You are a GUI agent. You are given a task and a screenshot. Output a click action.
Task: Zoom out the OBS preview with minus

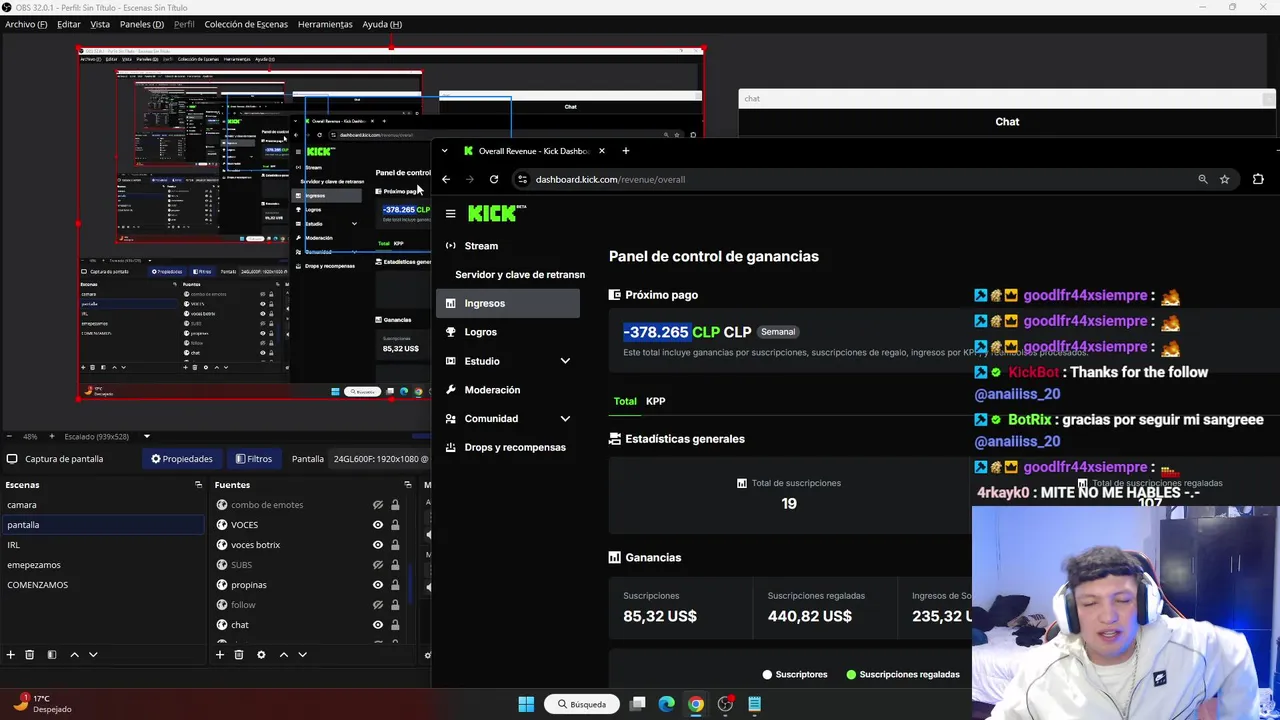pos(8,436)
